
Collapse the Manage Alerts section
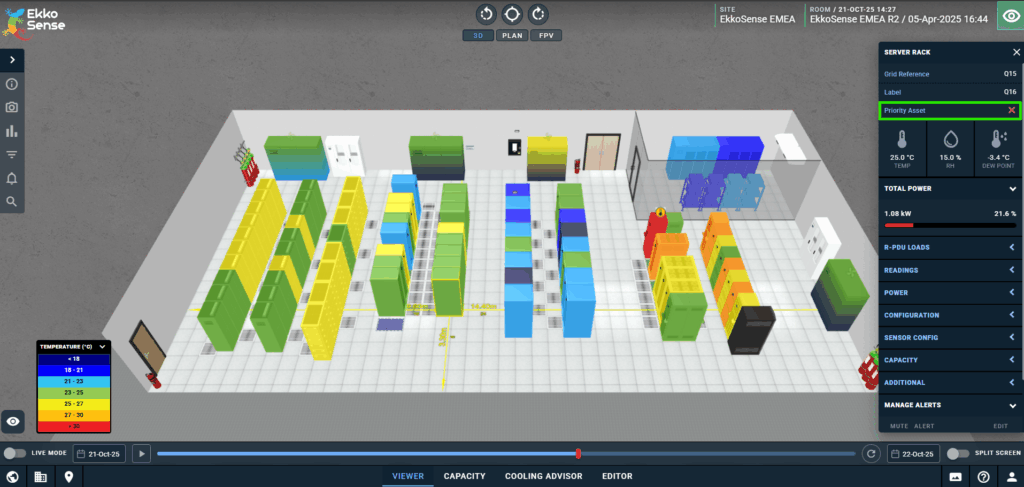pyautogui.click(x=950, y=405)
